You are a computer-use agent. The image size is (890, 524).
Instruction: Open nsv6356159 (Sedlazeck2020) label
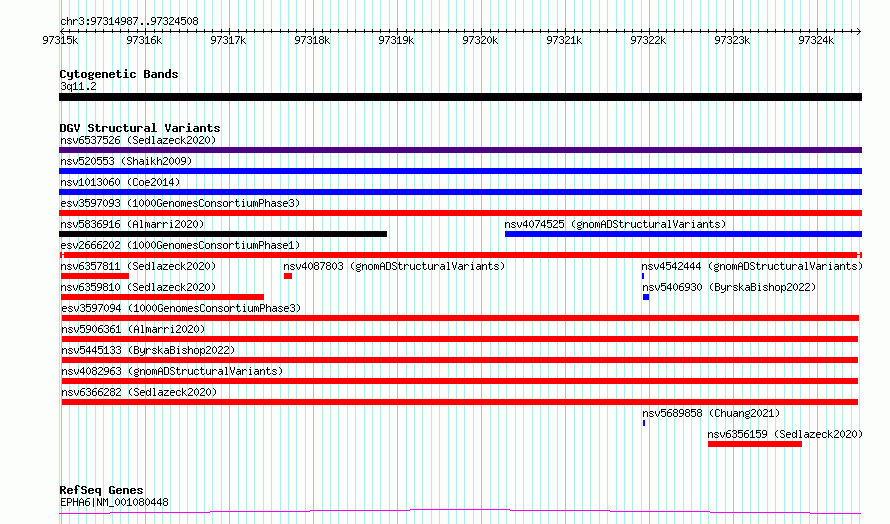pyautogui.click(x=785, y=434)
